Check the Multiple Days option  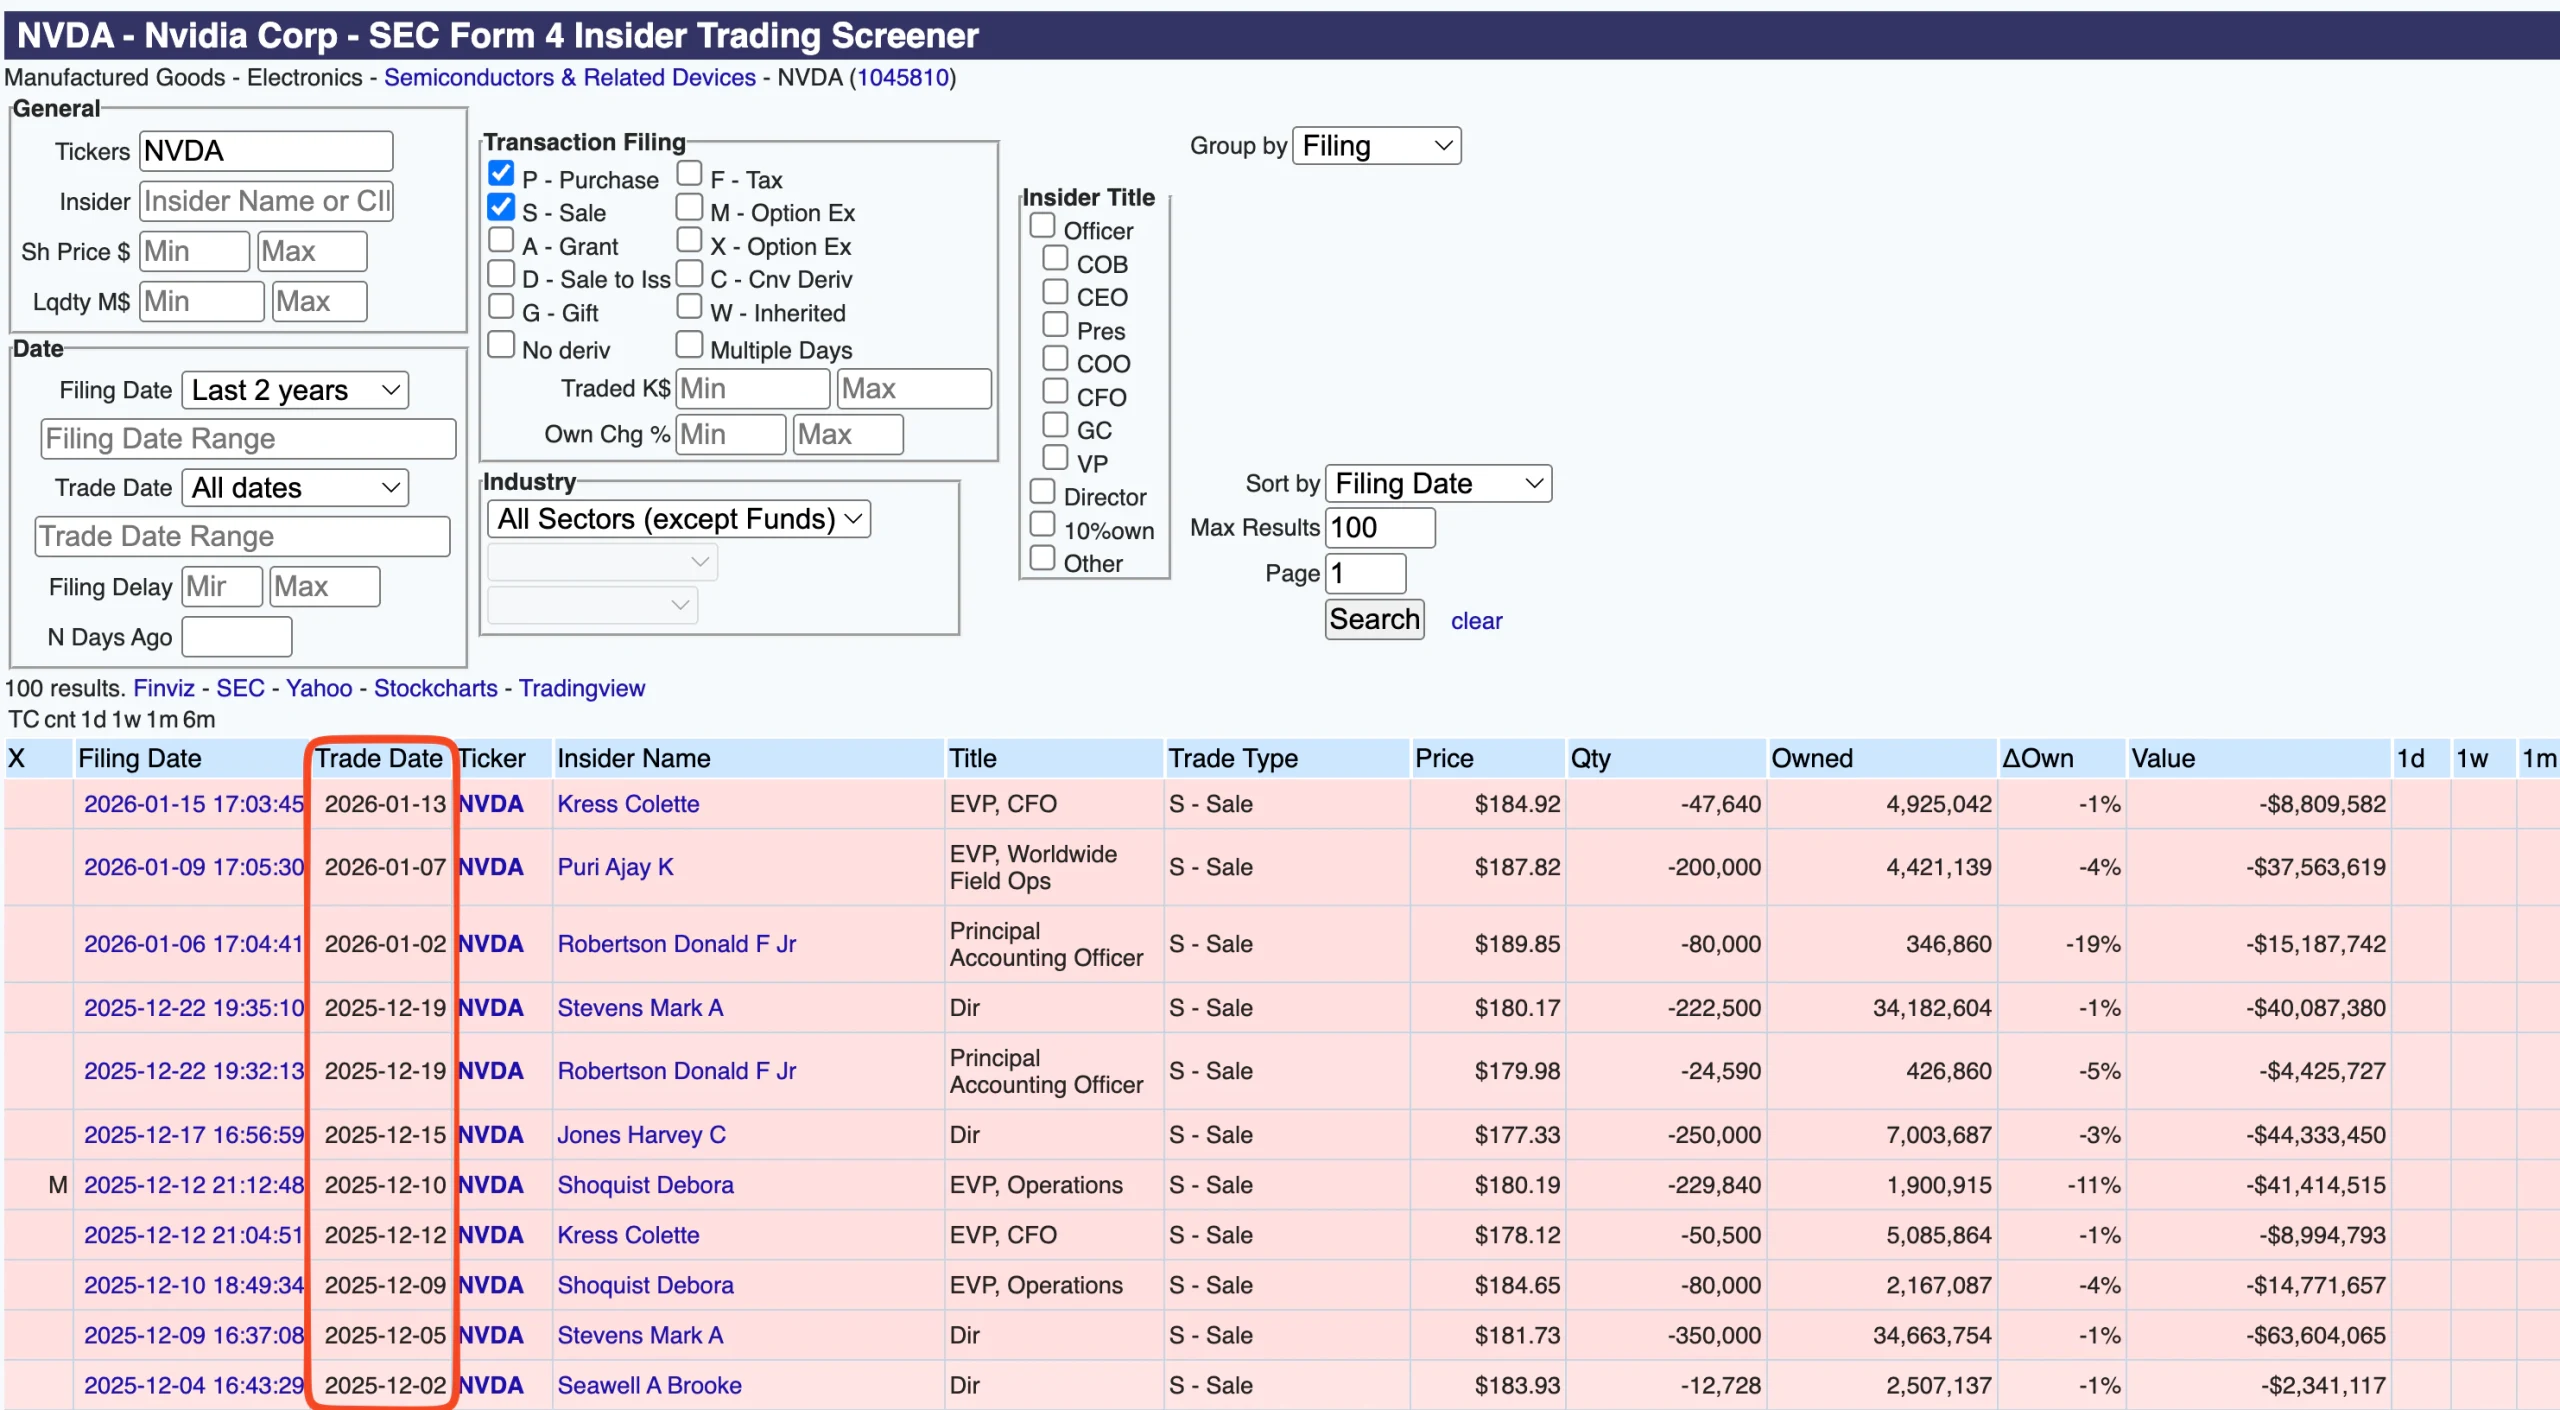coord(689,343)
